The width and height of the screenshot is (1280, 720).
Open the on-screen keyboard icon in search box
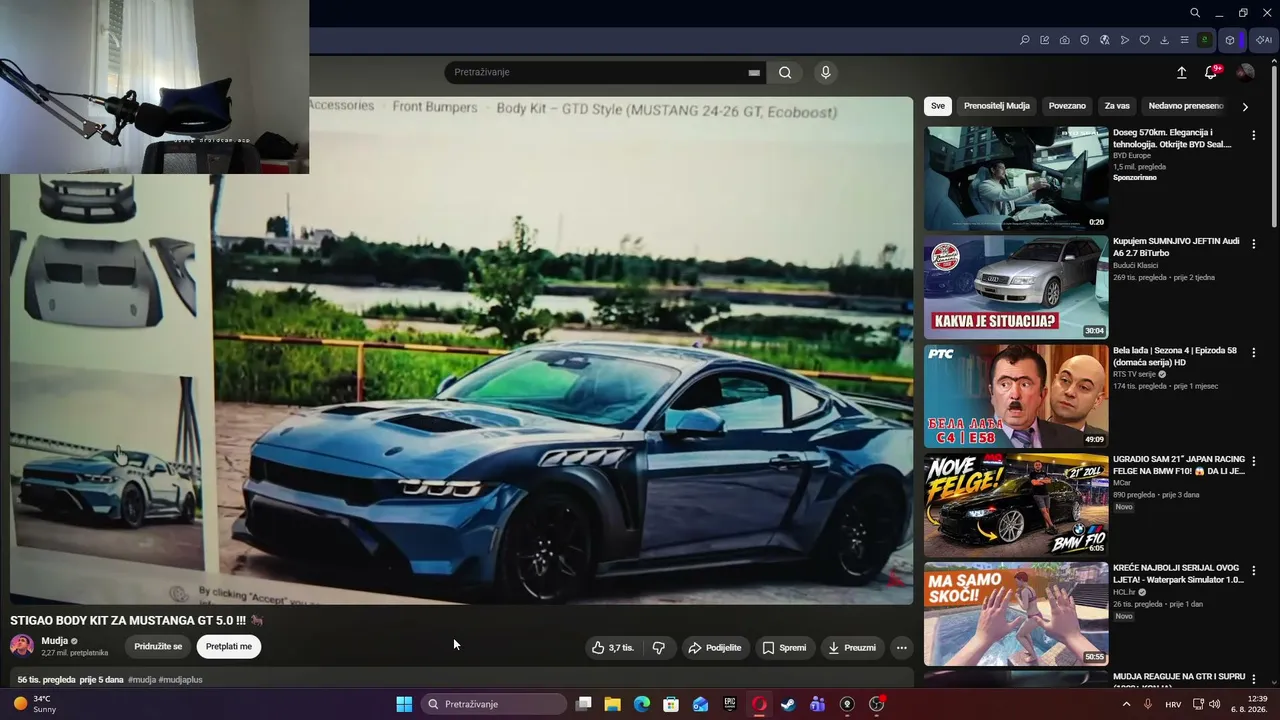(754, 73)
